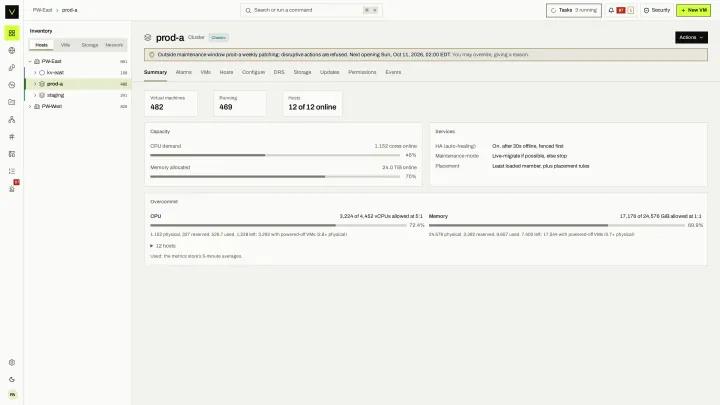The width and height of the screenshot is (720, 405).
Task: Switch to the cluster Storage tab
Action: click(303, 72)
